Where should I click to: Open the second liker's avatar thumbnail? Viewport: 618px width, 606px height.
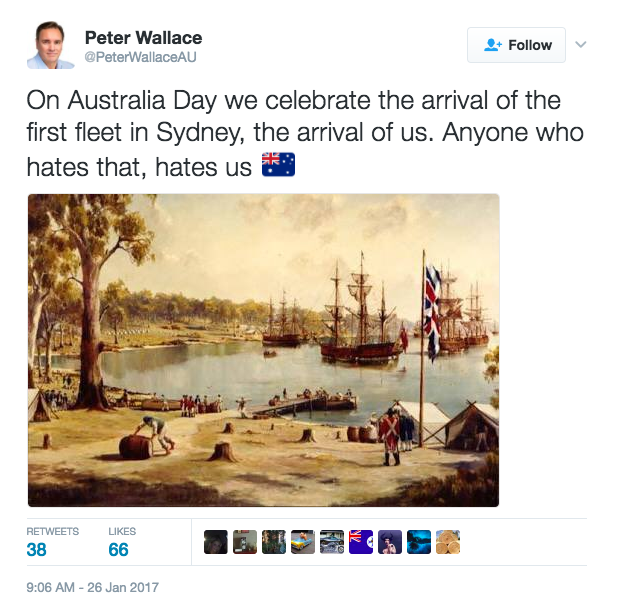pos(245,542)
